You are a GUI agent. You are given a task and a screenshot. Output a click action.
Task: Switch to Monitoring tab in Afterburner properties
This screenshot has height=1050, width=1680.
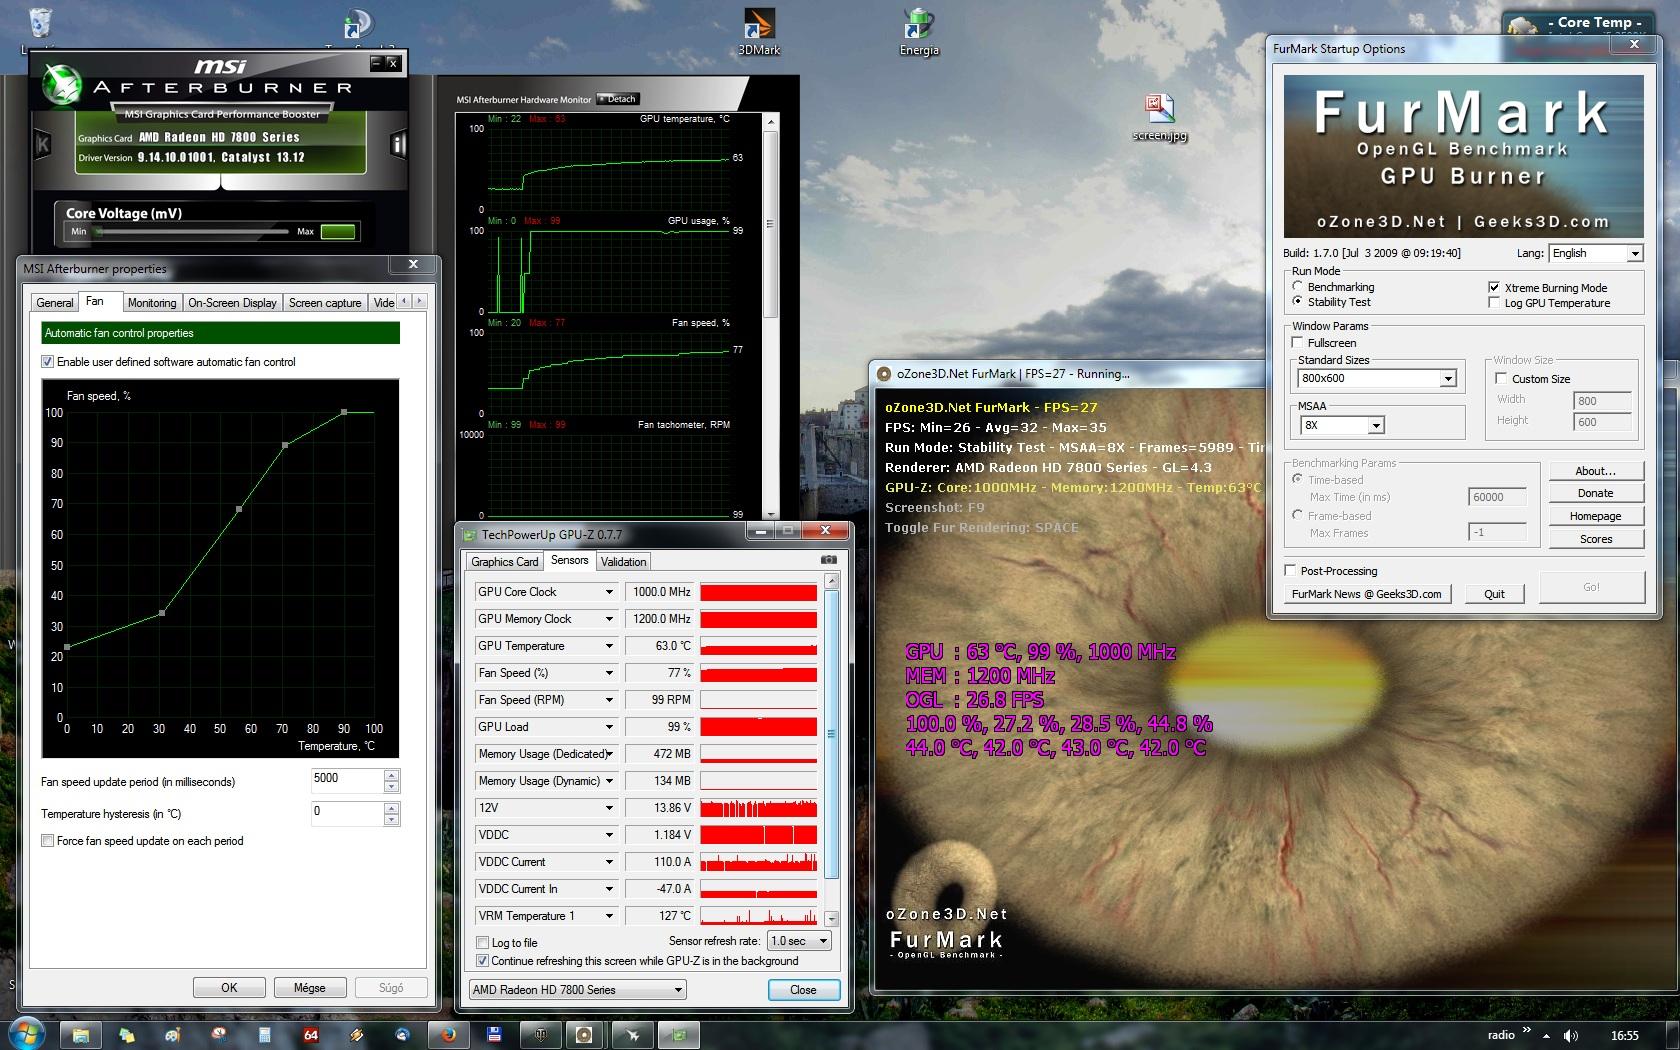click(x=152, y=303)
